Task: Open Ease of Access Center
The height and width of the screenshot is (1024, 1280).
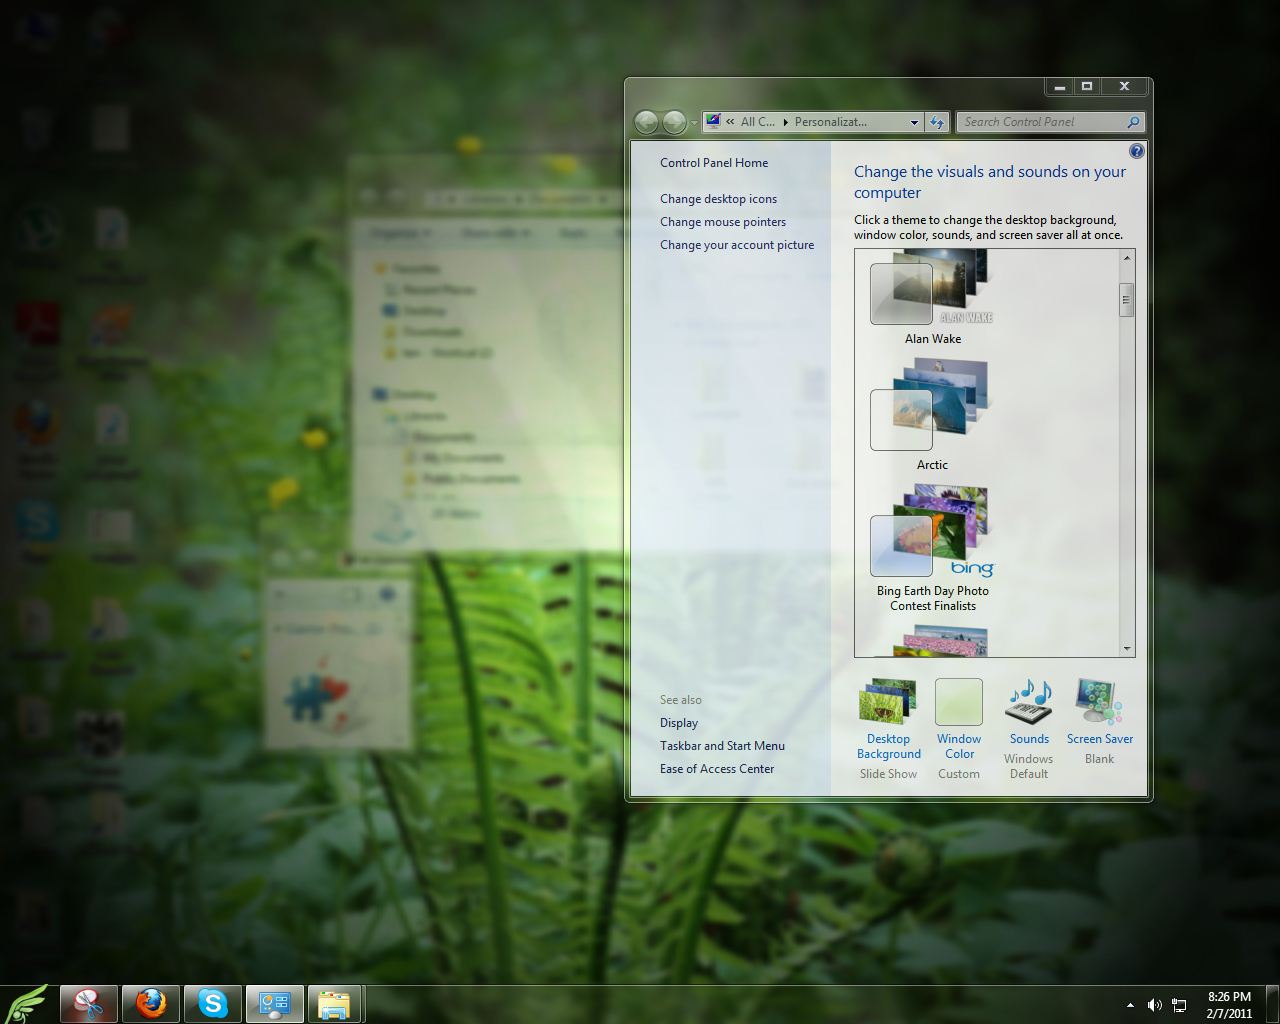Action: tap(717, 768)
